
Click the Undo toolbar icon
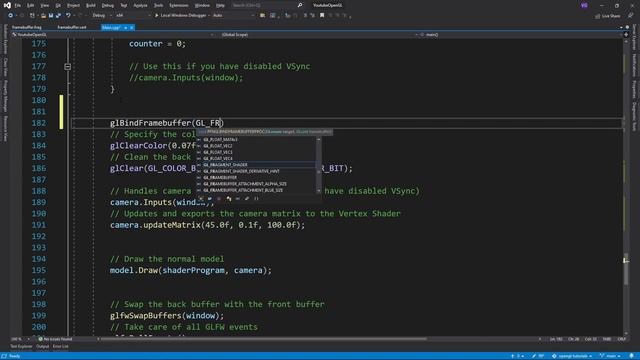click(68, 16)
